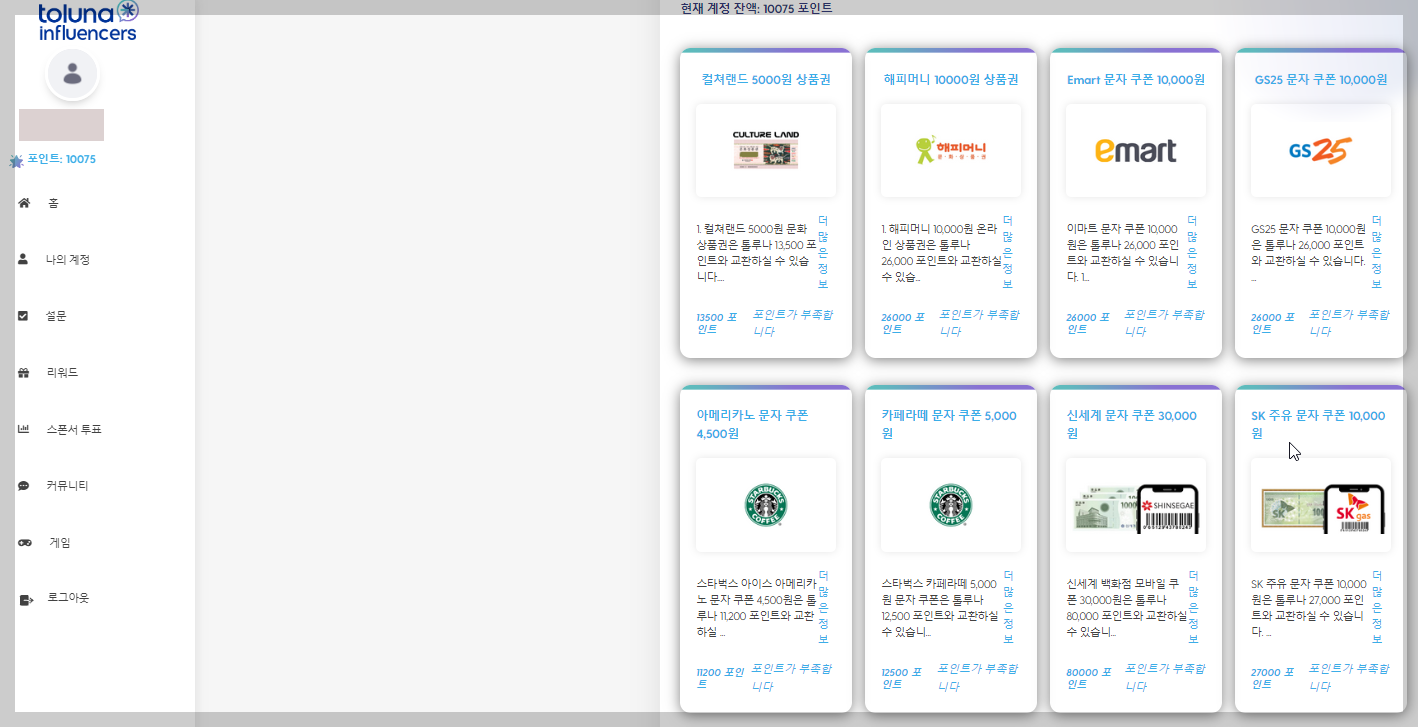
Task: Go to 홈 in sidebar menu
Action: coord(53,203)
